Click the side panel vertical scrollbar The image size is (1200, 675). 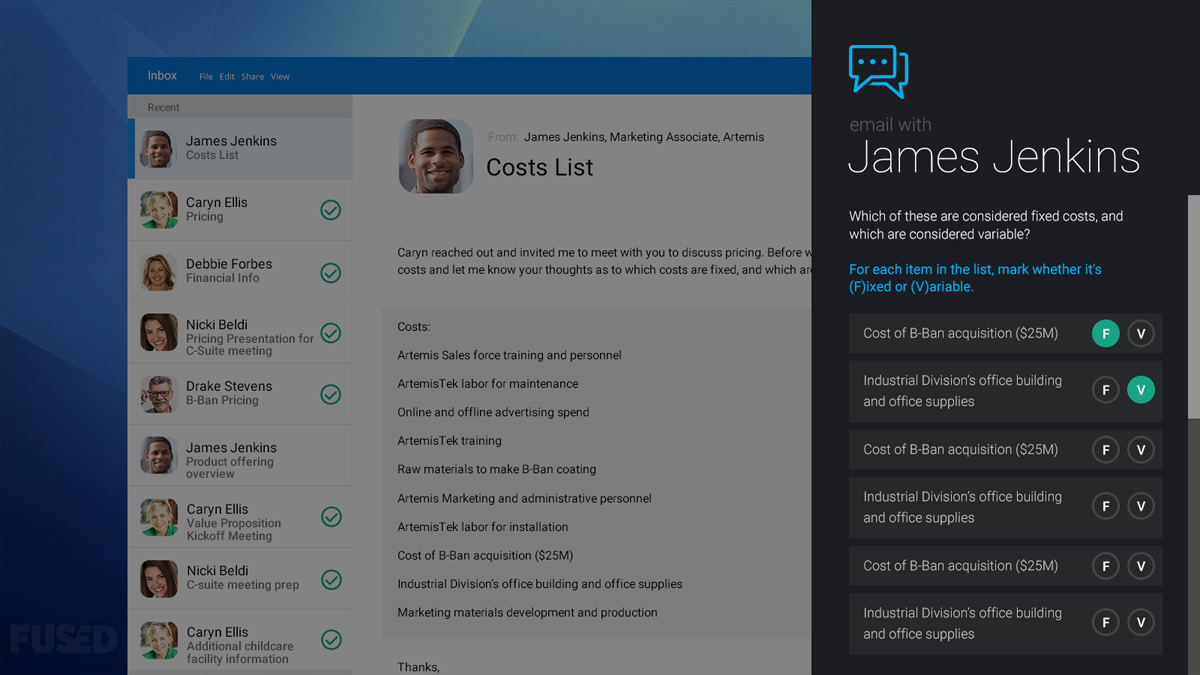point(1194,307)
